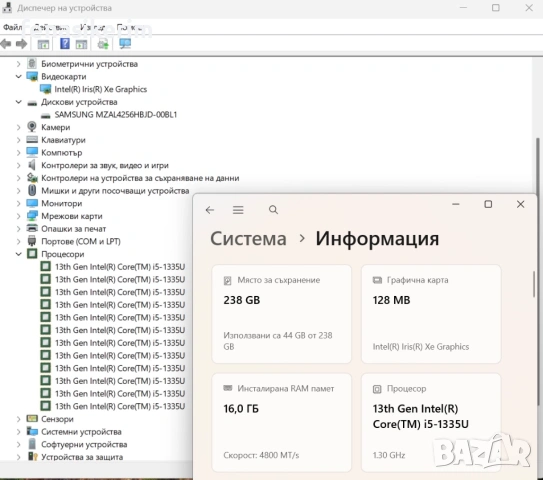
Task: Open the Процесор info card
Action: coord(431,423)
